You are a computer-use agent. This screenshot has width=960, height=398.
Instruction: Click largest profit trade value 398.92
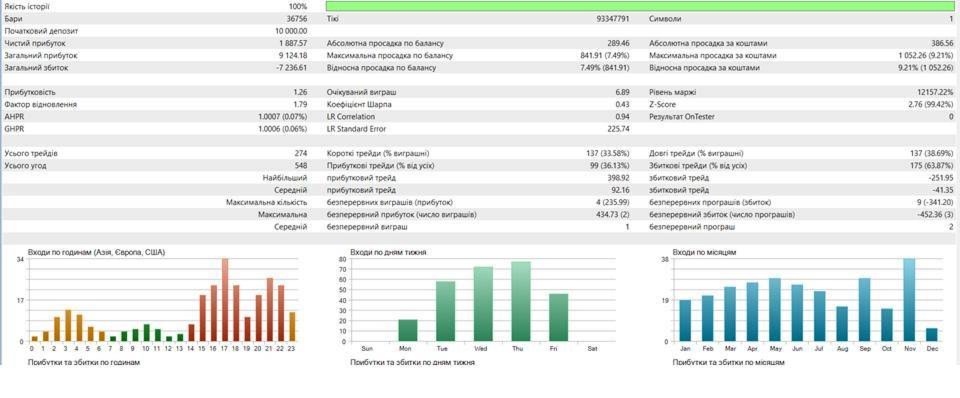point(619,178)
